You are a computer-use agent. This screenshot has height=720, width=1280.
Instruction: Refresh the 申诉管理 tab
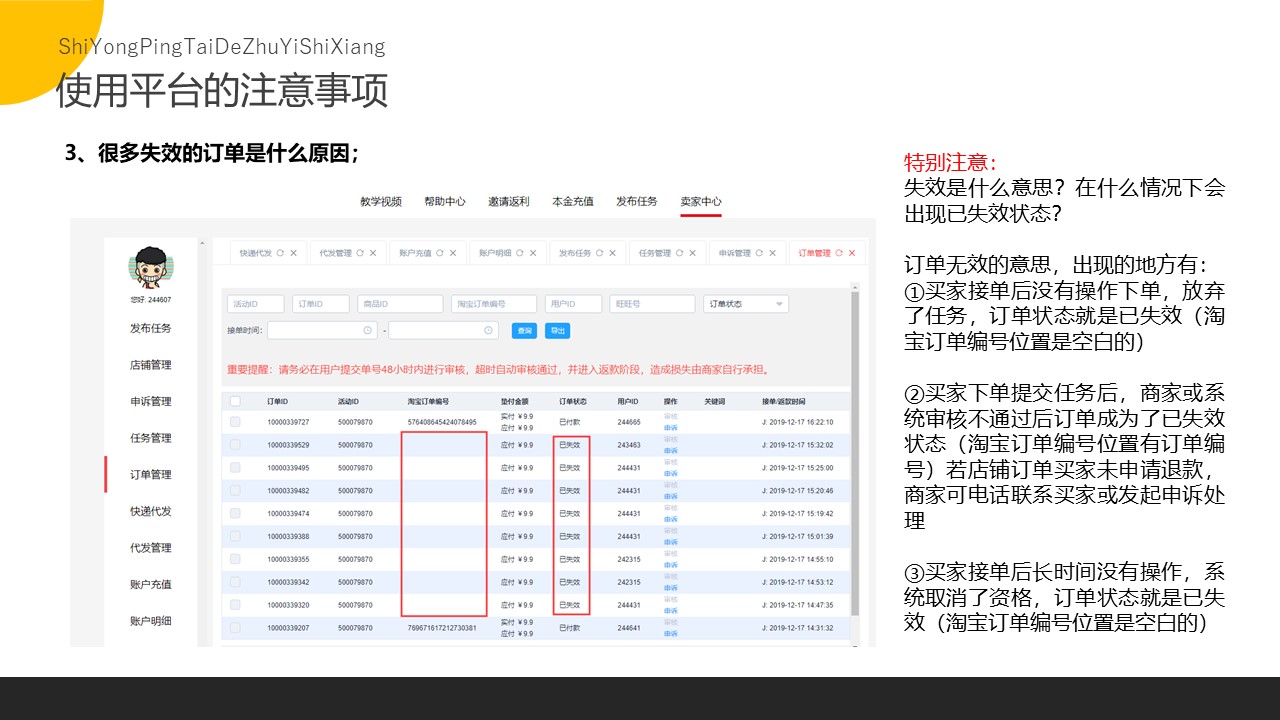coord(758,253)
